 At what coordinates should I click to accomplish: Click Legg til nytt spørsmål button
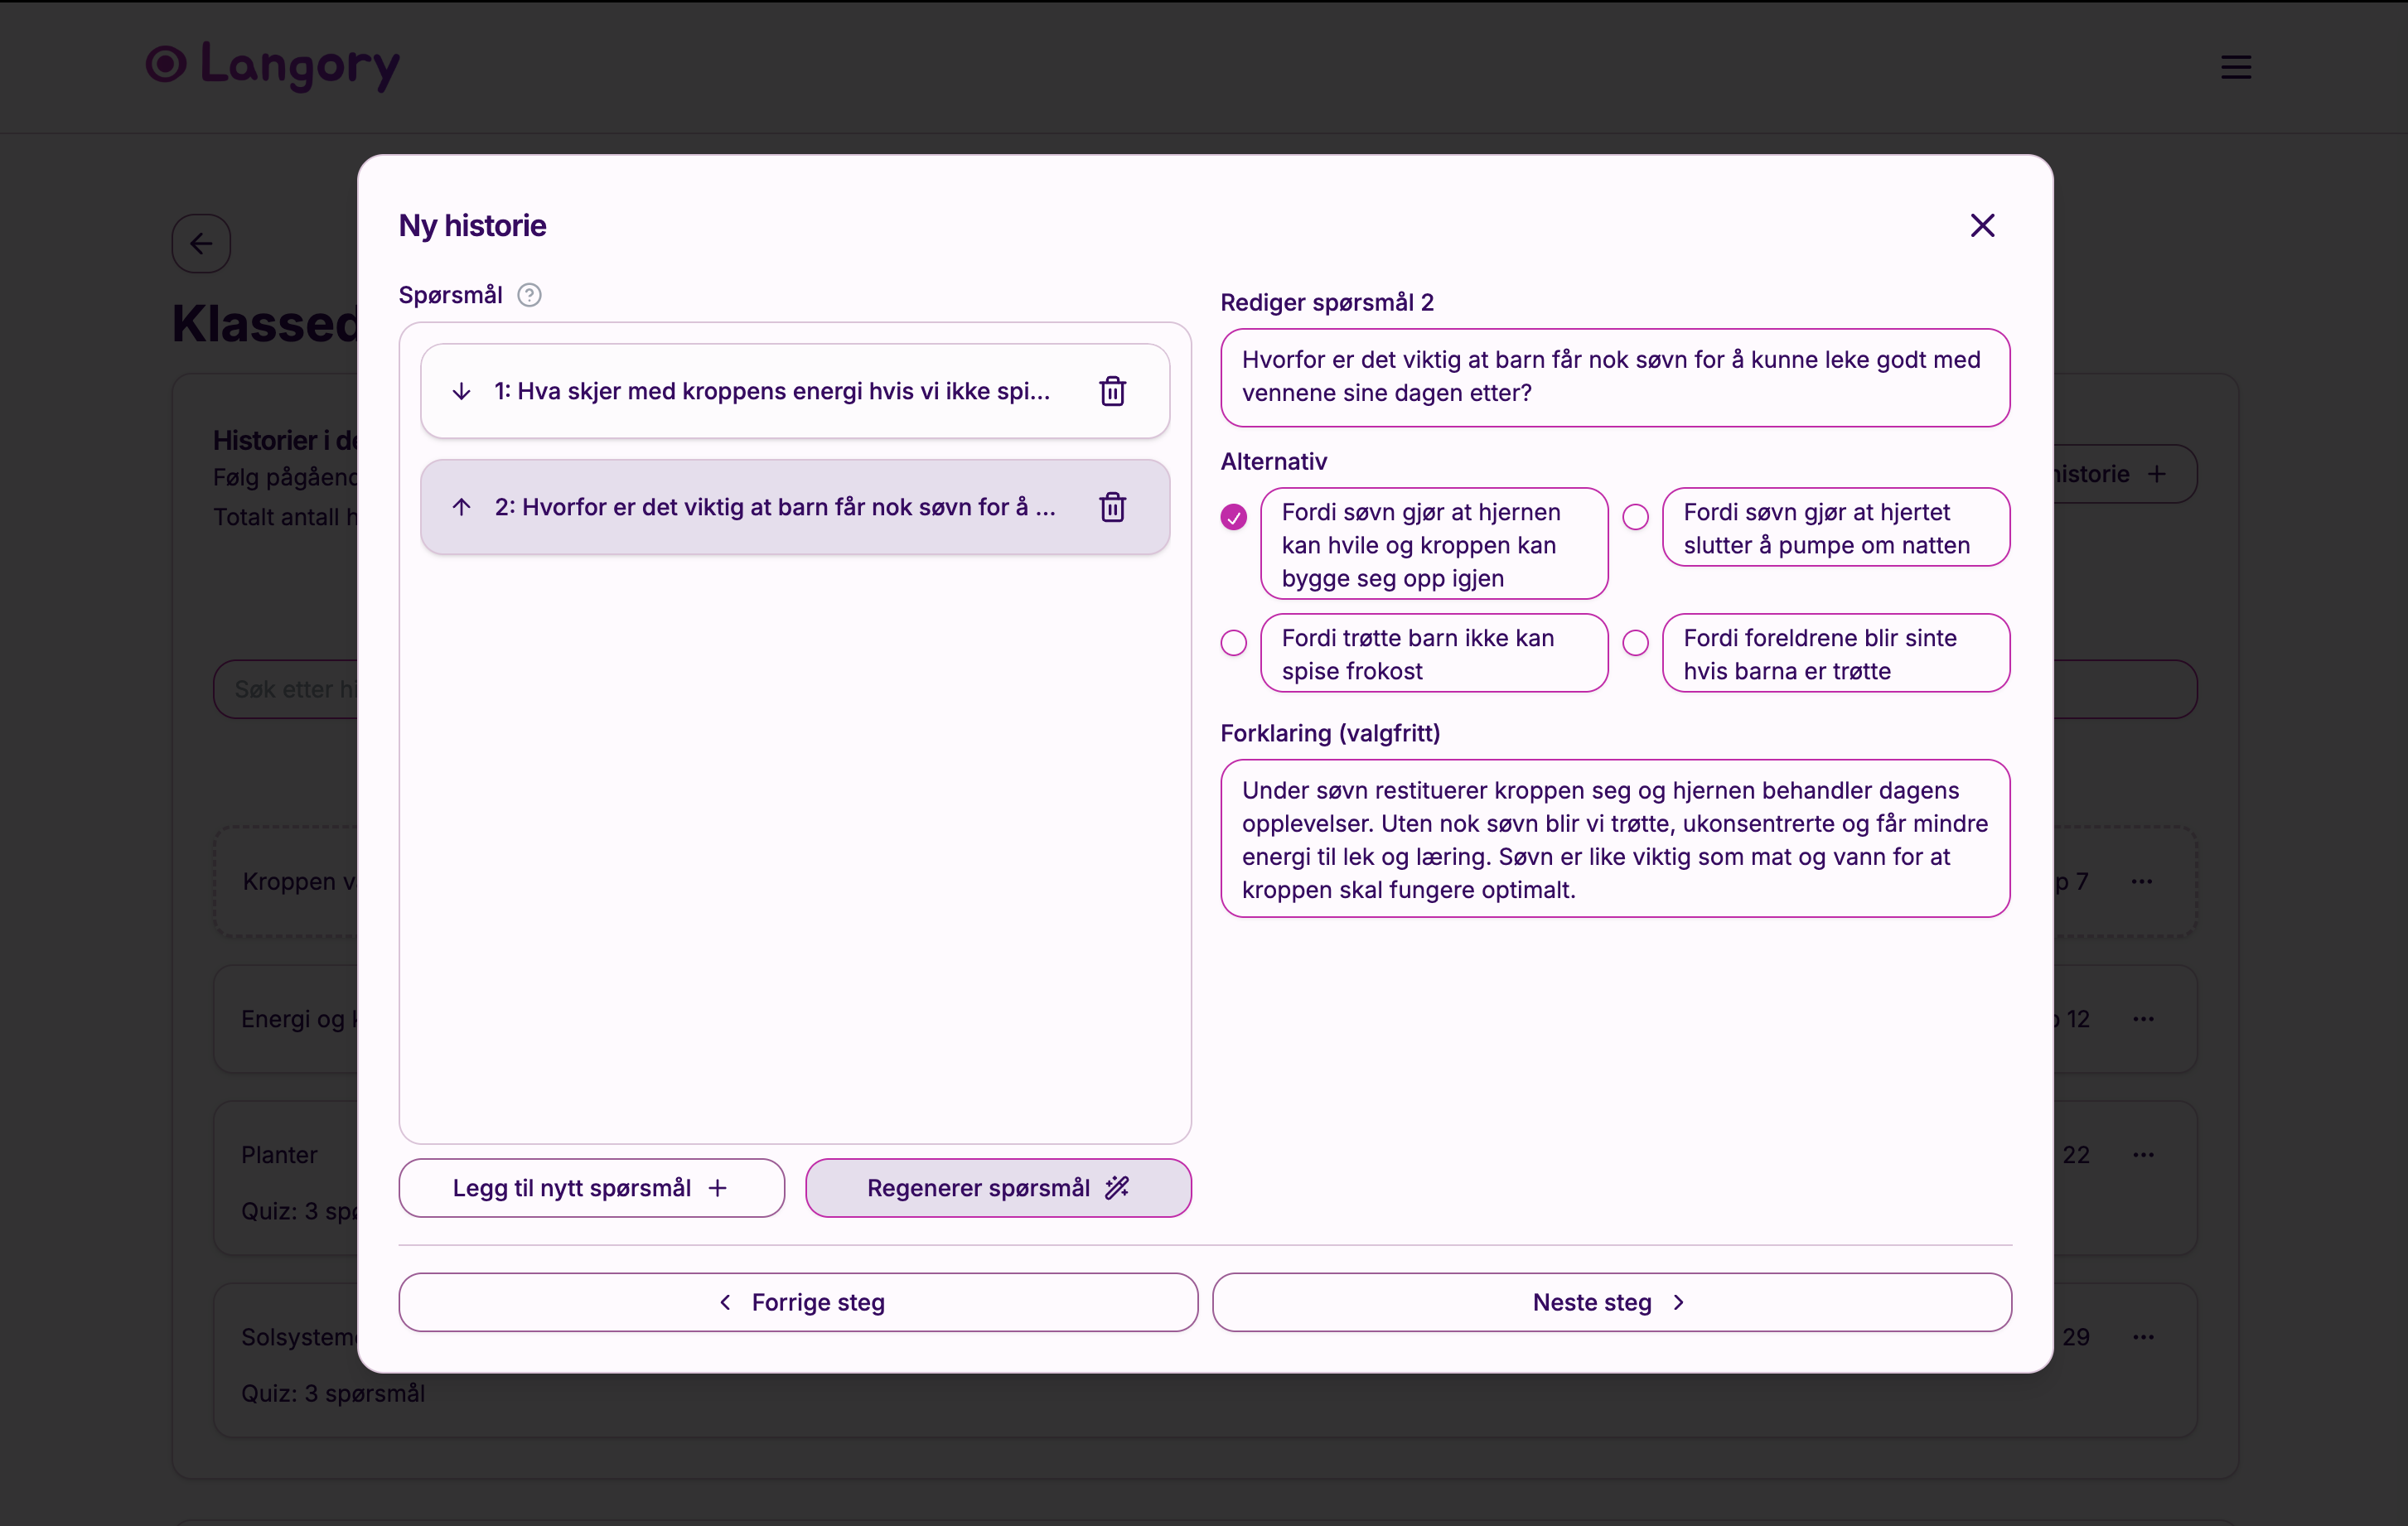point(591,1188)
